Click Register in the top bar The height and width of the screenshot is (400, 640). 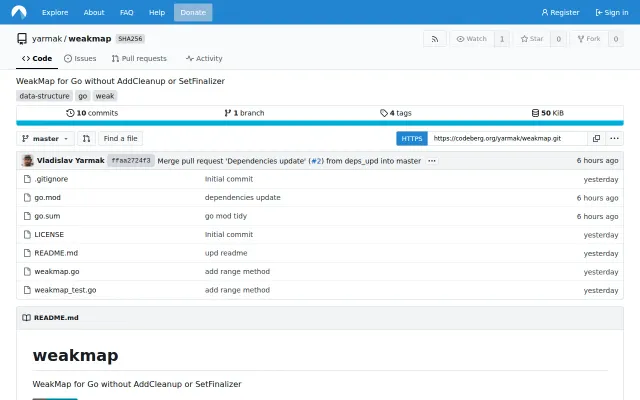click(560, 12)
